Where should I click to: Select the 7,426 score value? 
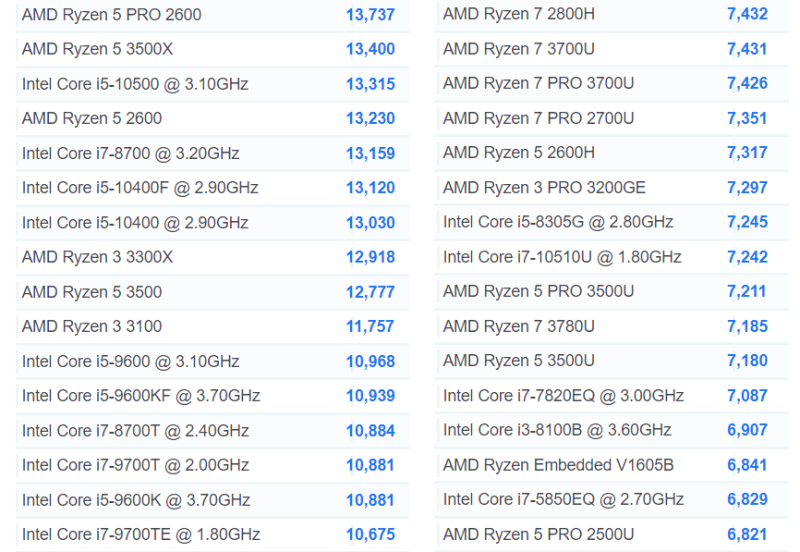pos(747,83)
